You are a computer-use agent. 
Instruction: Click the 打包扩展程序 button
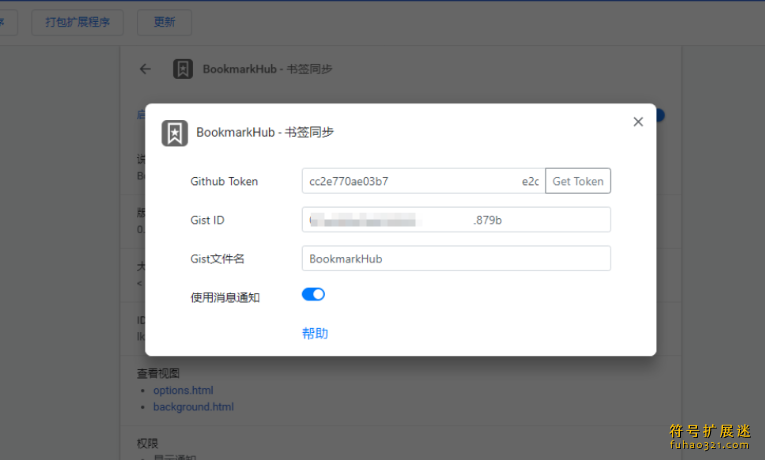(x=78, y=22)
